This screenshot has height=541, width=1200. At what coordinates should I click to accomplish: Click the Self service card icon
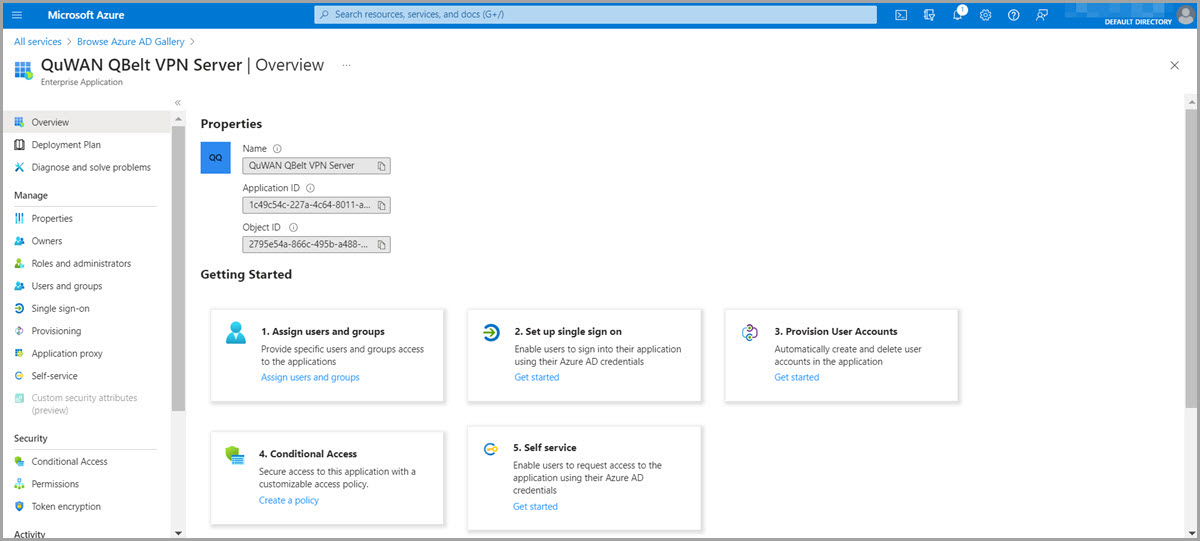[x=491, y=449]
